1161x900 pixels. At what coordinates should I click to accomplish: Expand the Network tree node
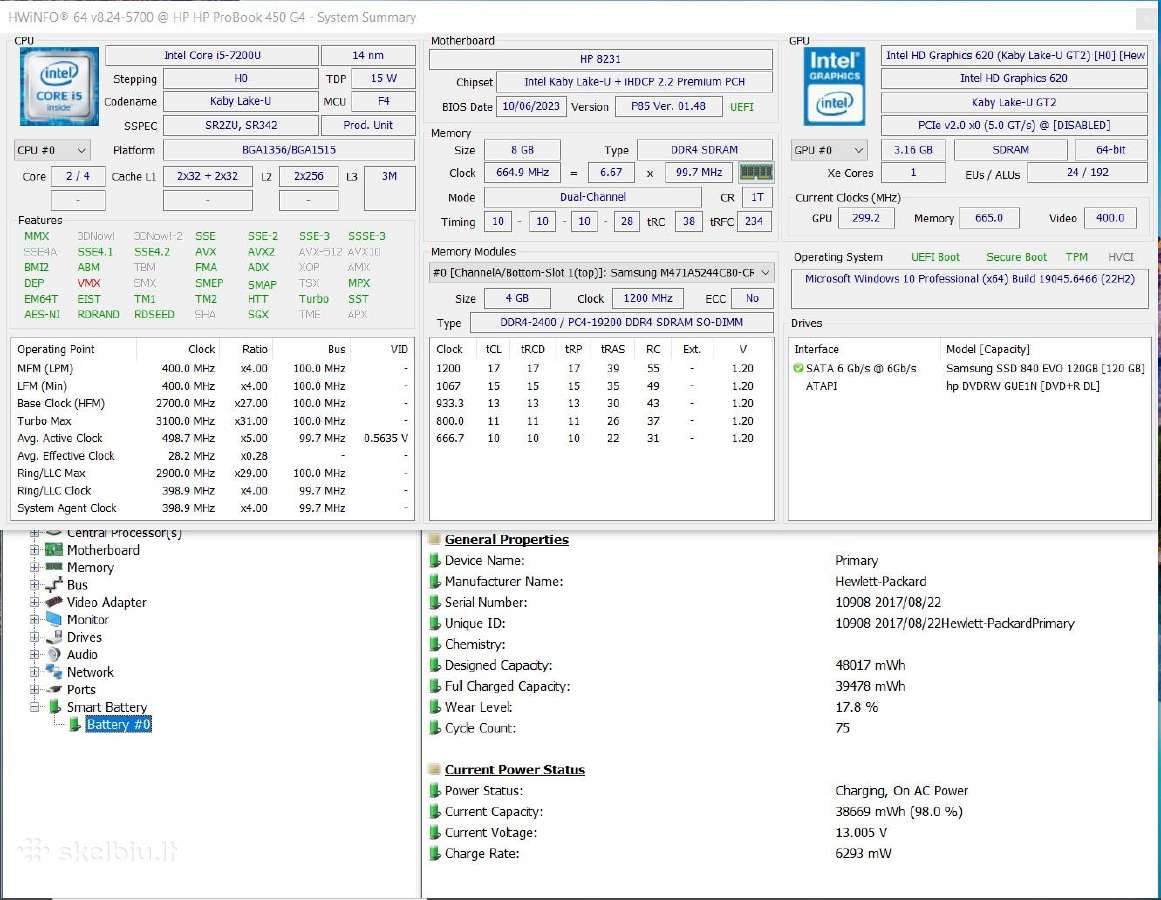point(34,671)
